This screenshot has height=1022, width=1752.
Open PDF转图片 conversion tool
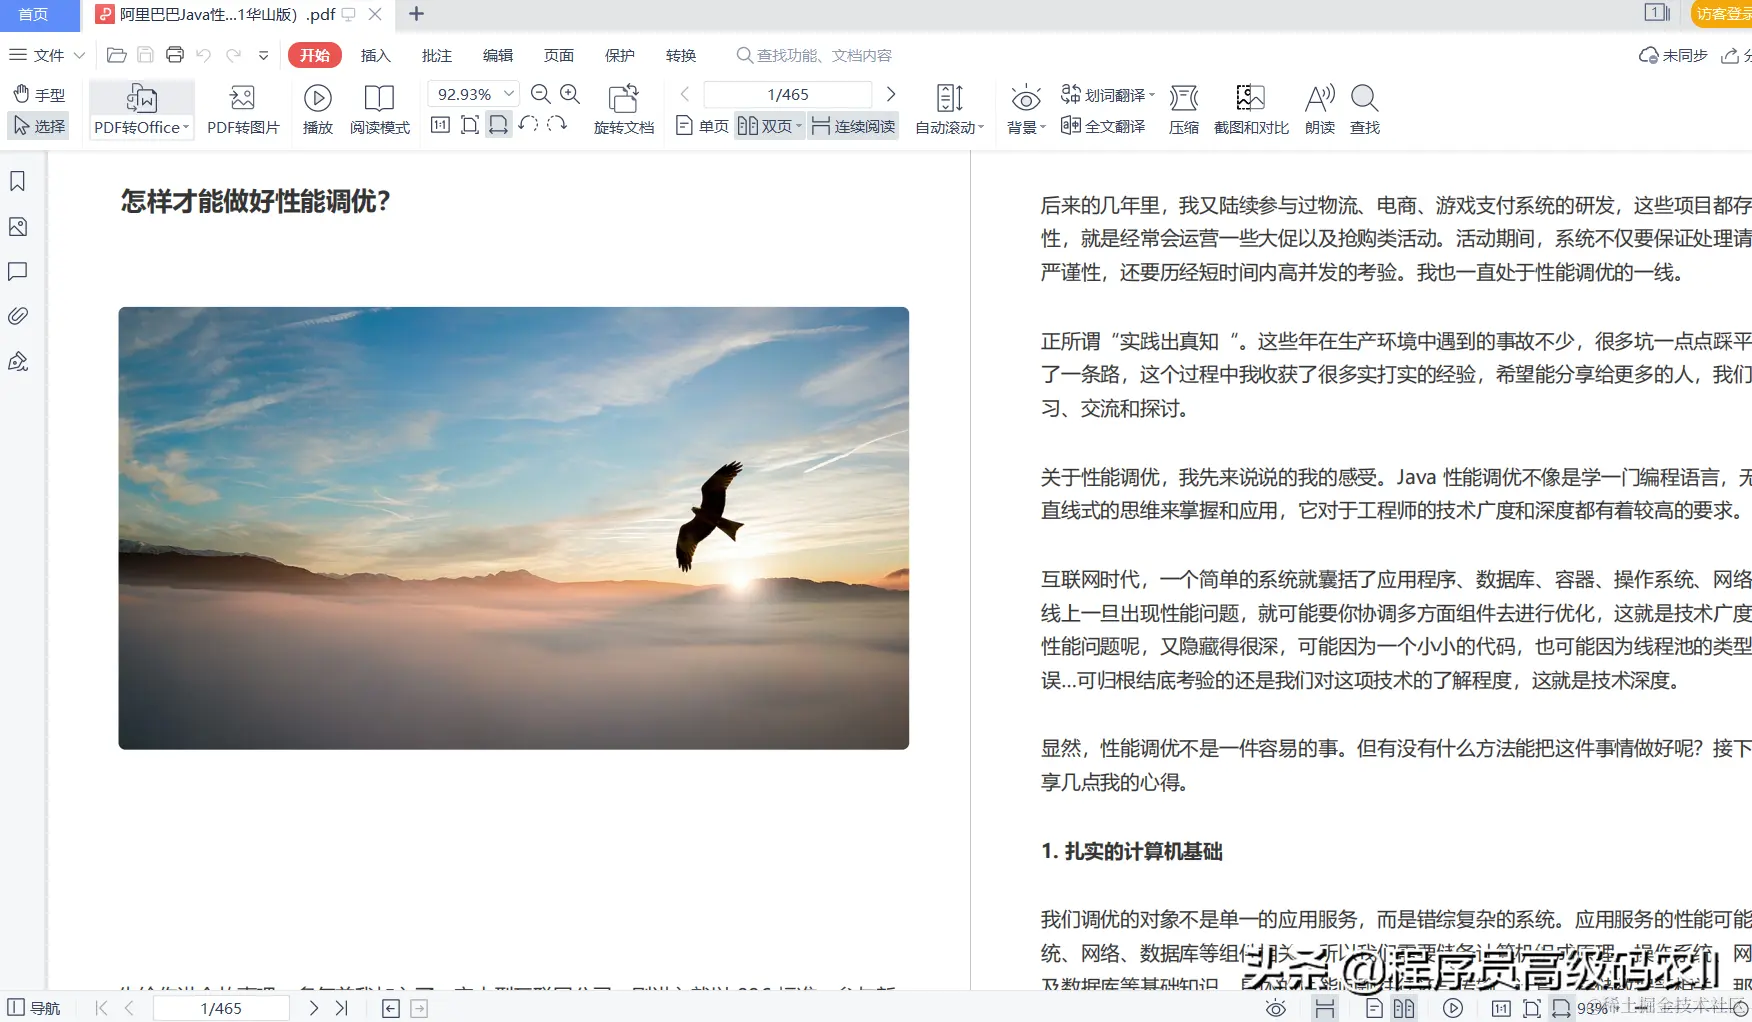(x=242, y=108)
